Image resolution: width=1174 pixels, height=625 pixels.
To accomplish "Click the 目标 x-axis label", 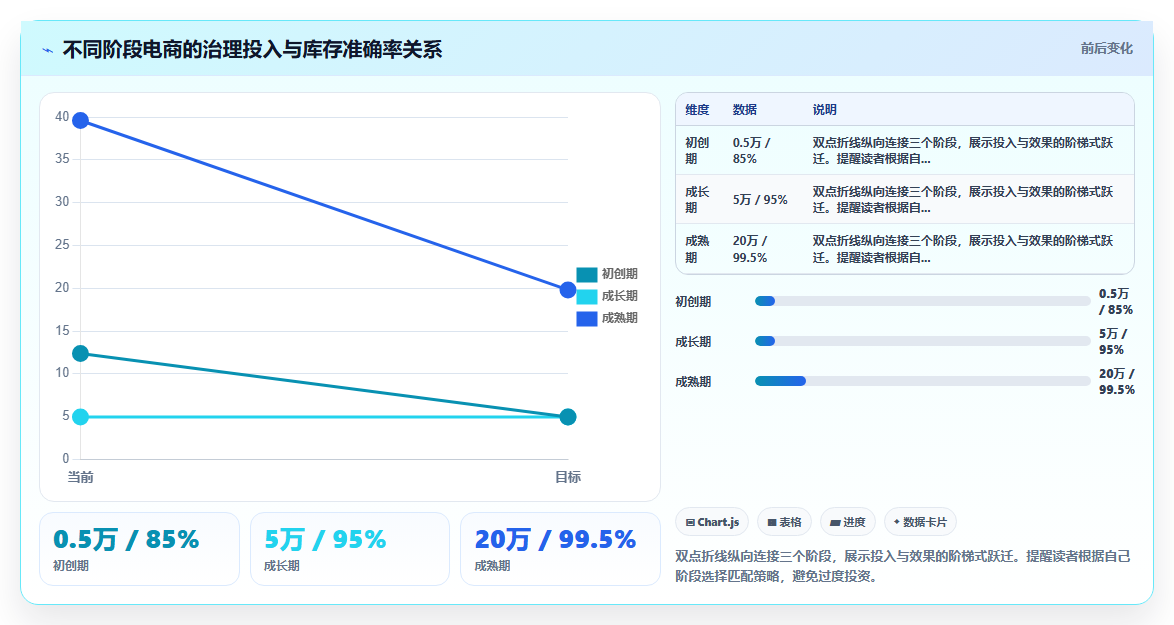I will 568,478.
